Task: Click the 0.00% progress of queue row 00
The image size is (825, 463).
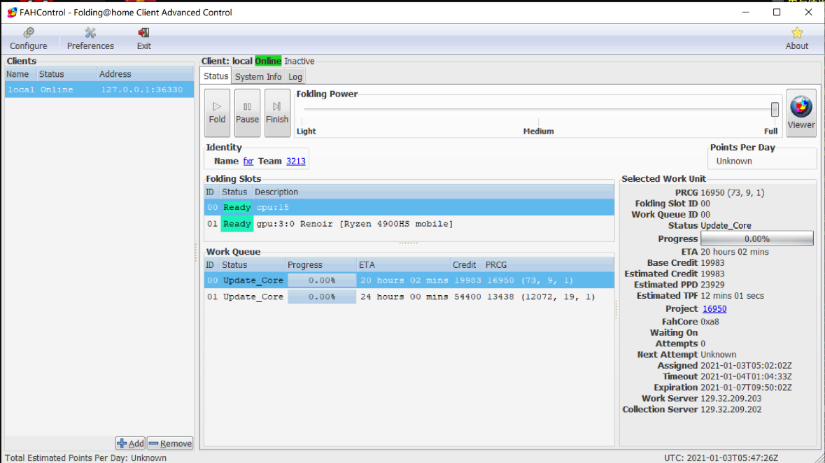Action: [x=321, y=280]
